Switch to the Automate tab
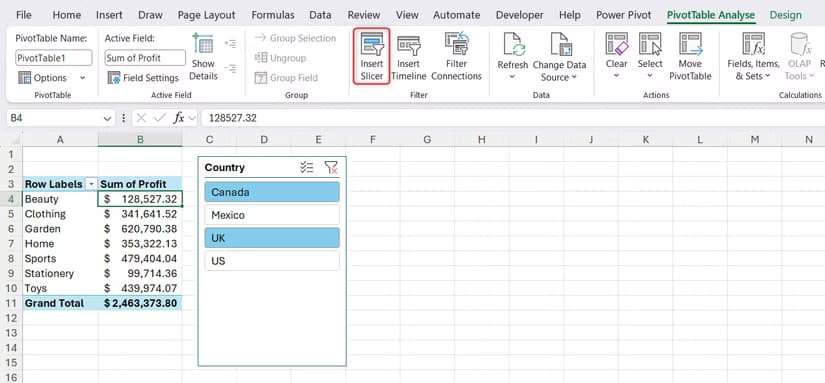Viewport: 825px width, 383px height. [x=456, y=15]
